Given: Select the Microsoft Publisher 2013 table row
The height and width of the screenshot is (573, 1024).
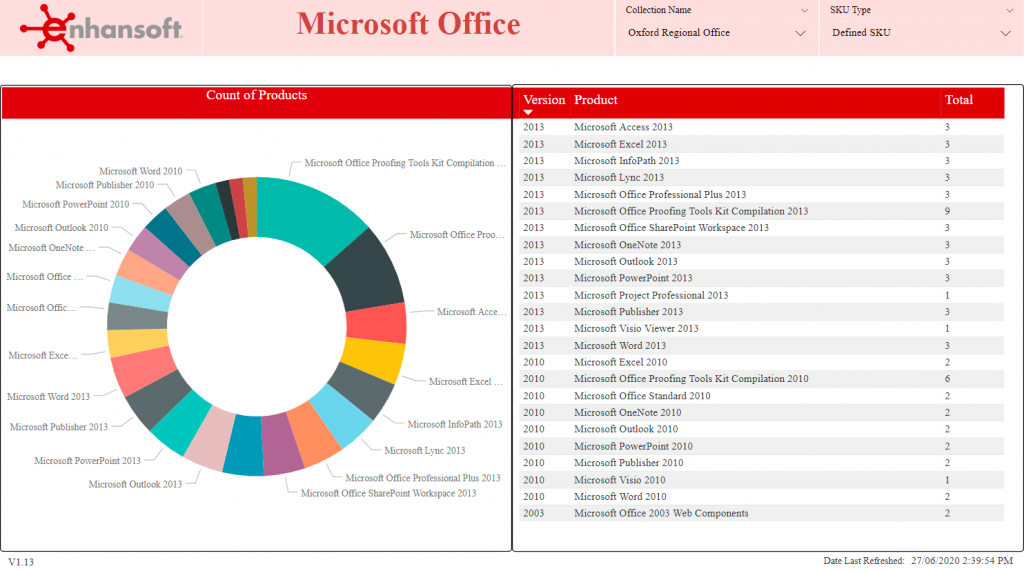Looking at the screenshot, I should click(761, 312).
